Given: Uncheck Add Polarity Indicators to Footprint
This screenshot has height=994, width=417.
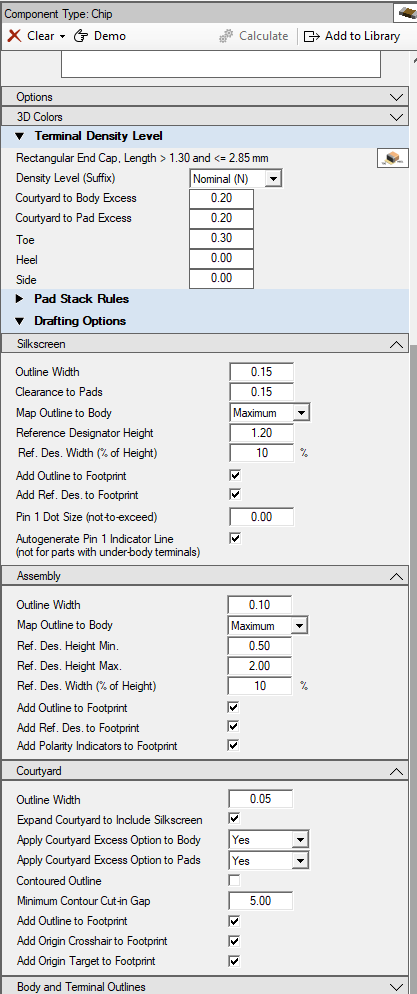Looking at the screenshot, I should point(233,746).
